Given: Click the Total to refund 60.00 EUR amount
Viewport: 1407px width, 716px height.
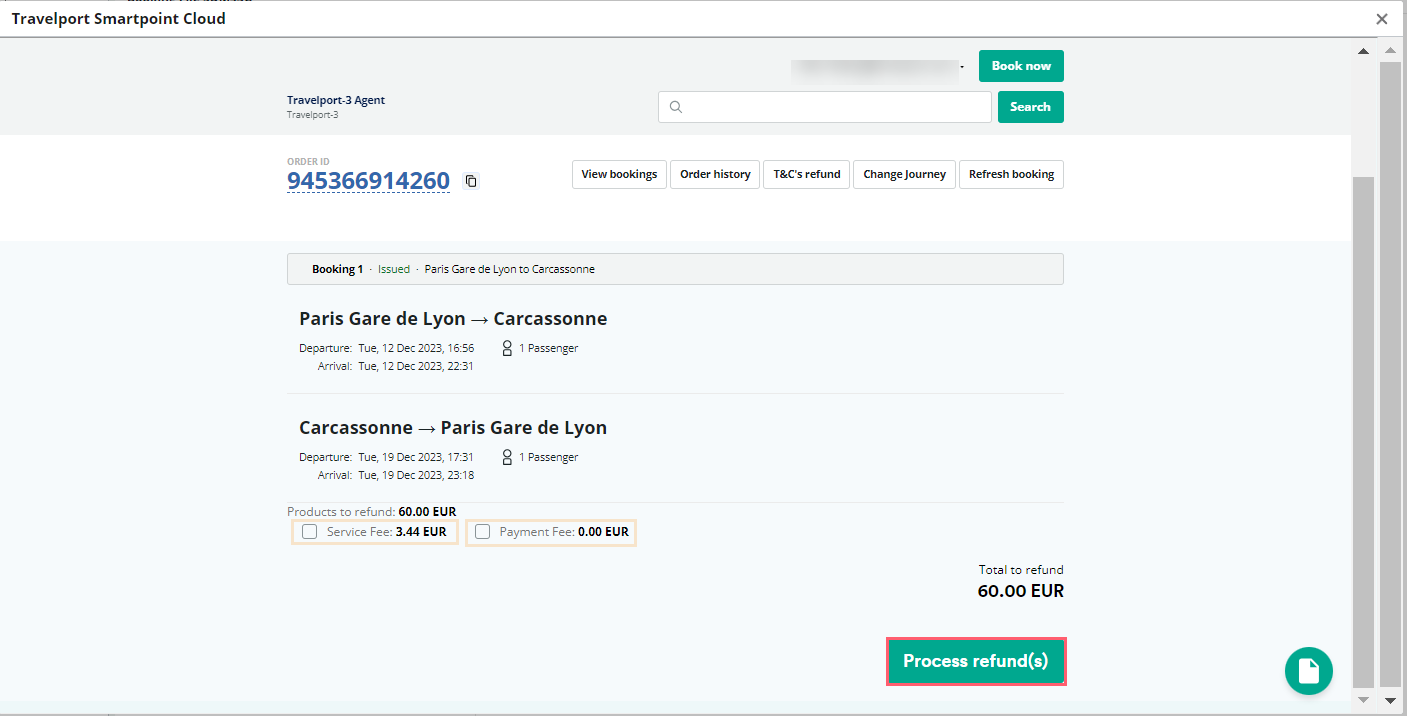Looking at the screenshot, I should pos(1021,591).
